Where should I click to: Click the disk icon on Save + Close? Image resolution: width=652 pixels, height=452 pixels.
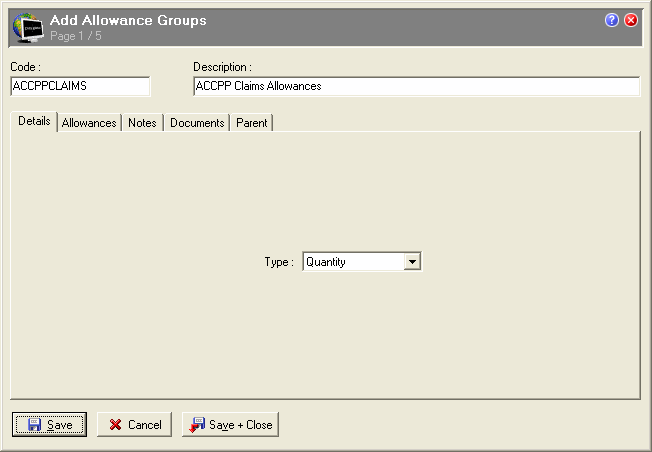click(x=197, y=425)
